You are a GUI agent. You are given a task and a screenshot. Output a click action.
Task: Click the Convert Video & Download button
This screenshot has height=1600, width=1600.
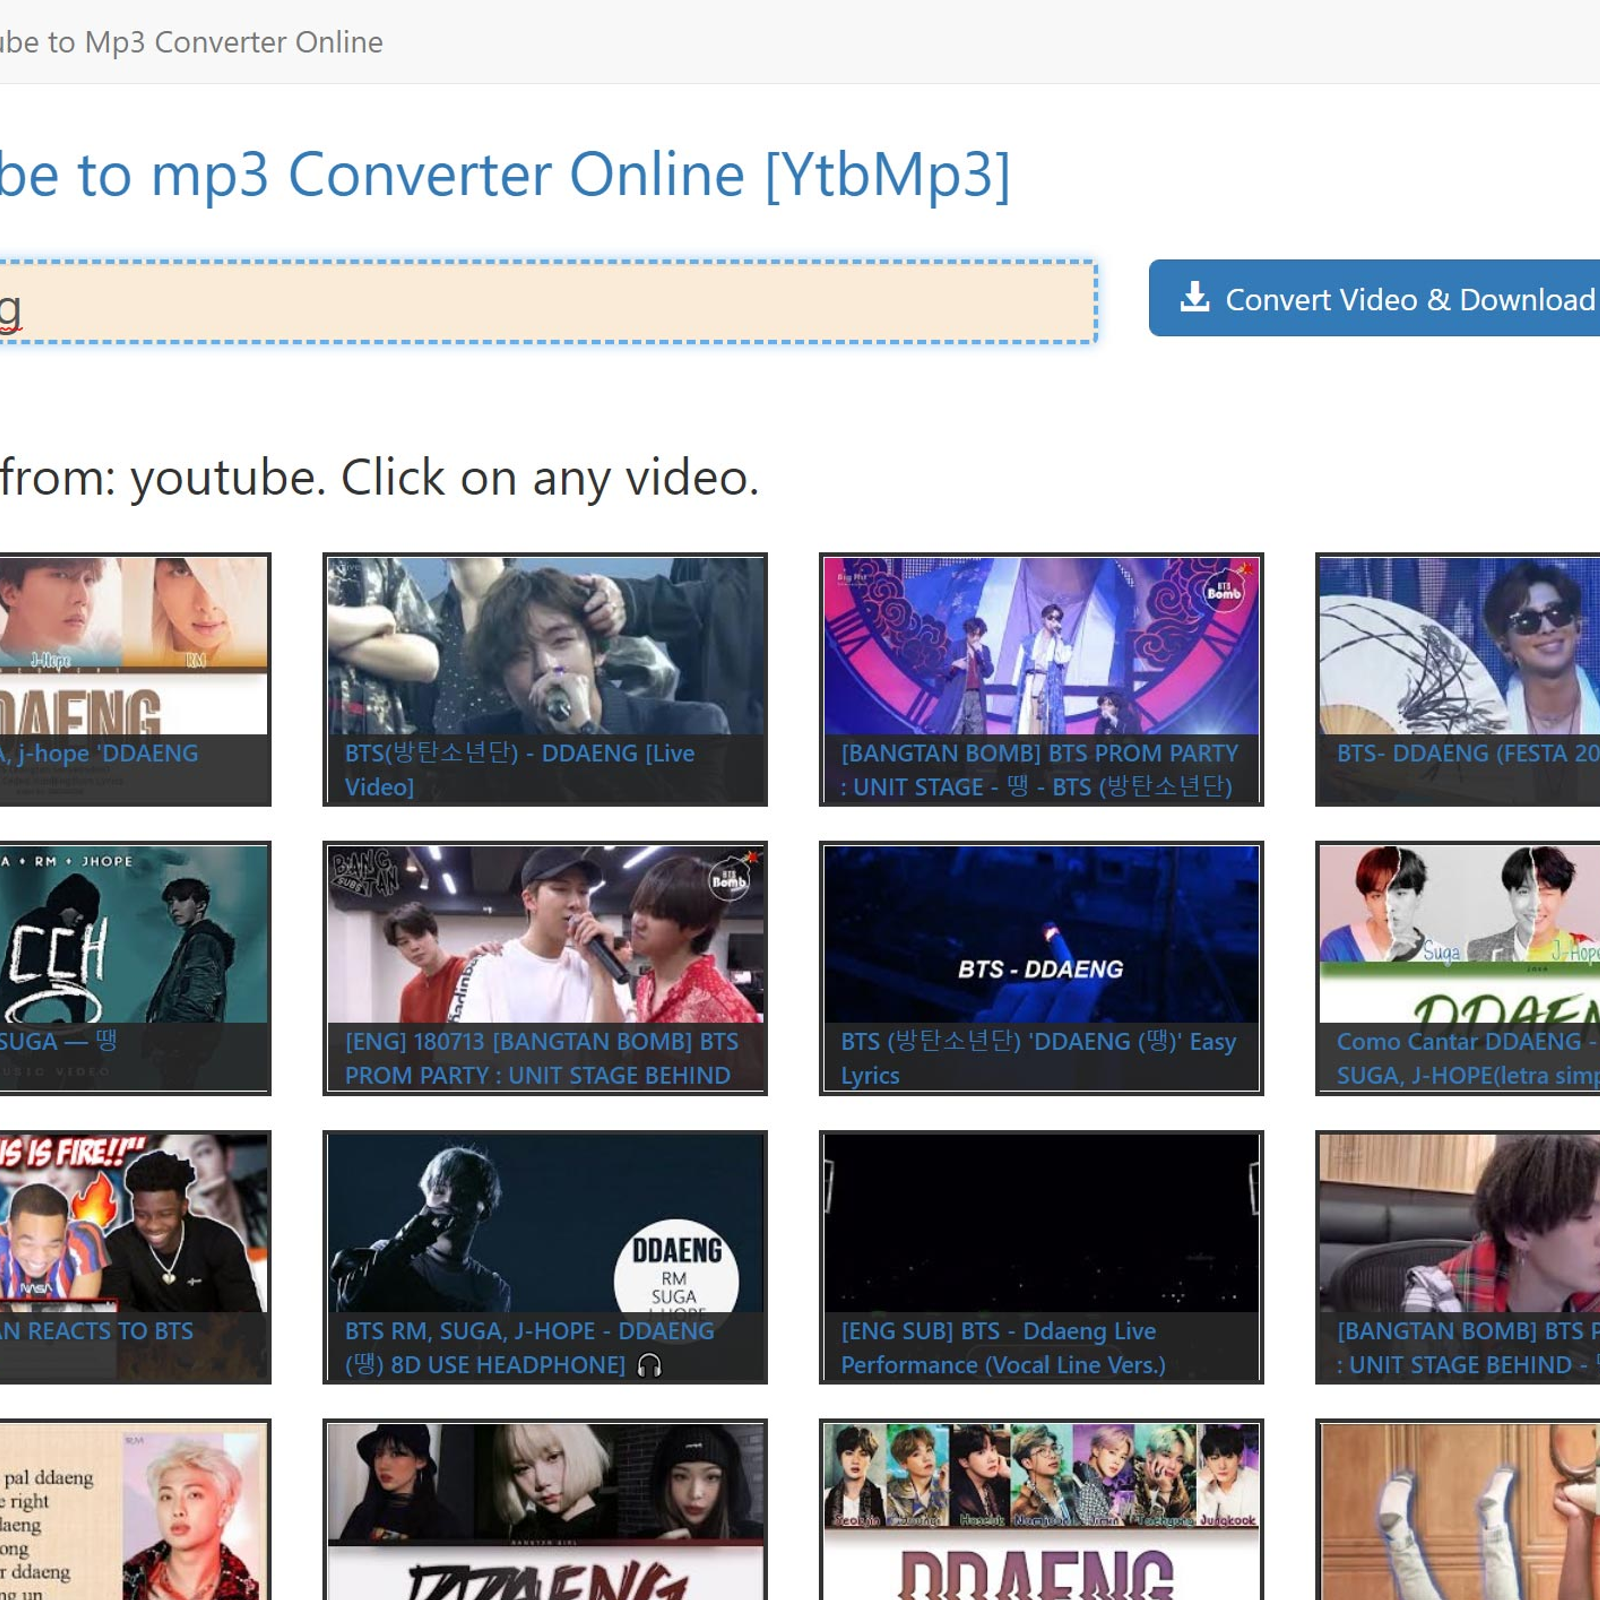1374,298
